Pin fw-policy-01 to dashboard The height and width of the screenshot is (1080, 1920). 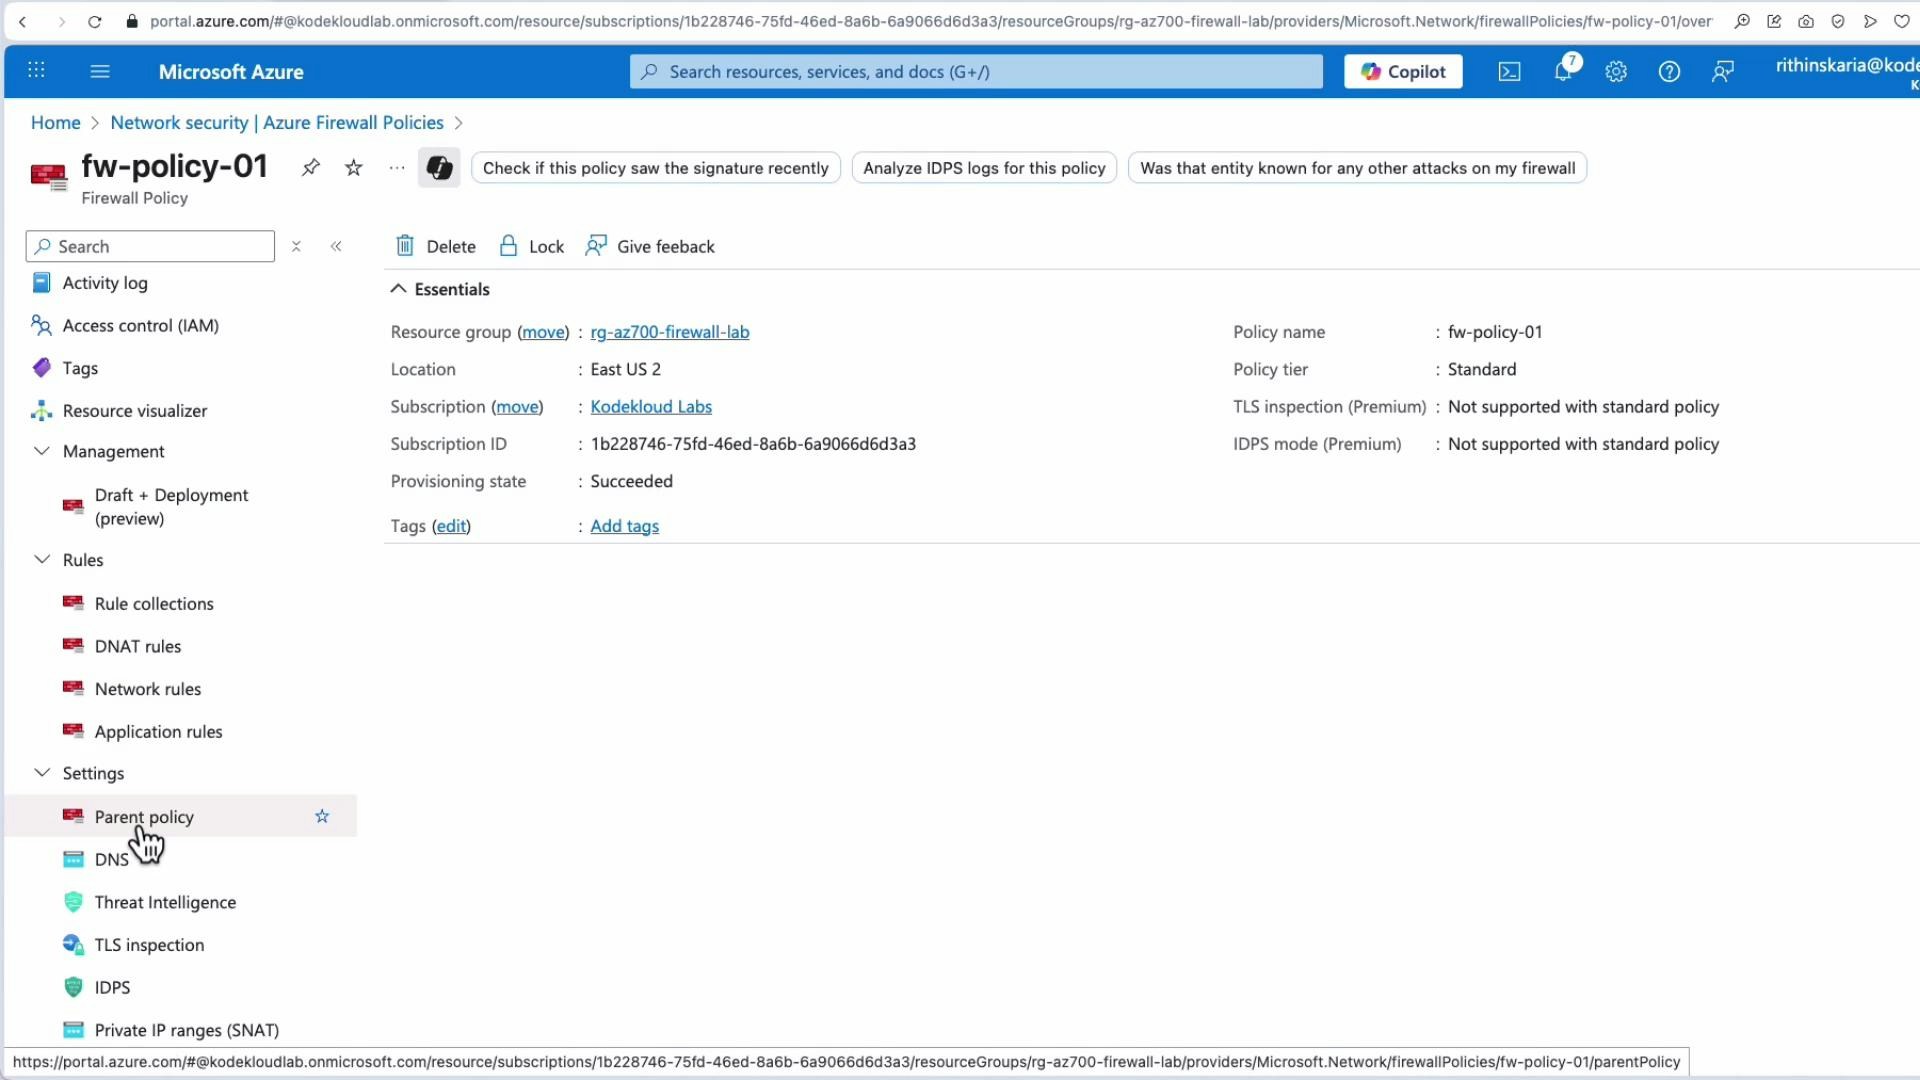tap(310, 167)
